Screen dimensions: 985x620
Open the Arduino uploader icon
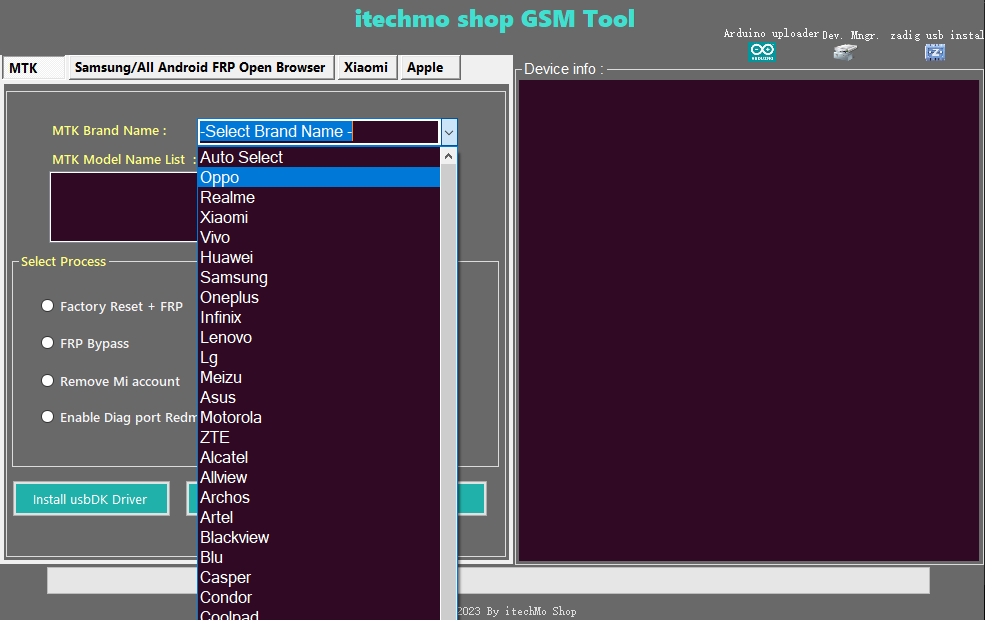click(x=762, y=51)
